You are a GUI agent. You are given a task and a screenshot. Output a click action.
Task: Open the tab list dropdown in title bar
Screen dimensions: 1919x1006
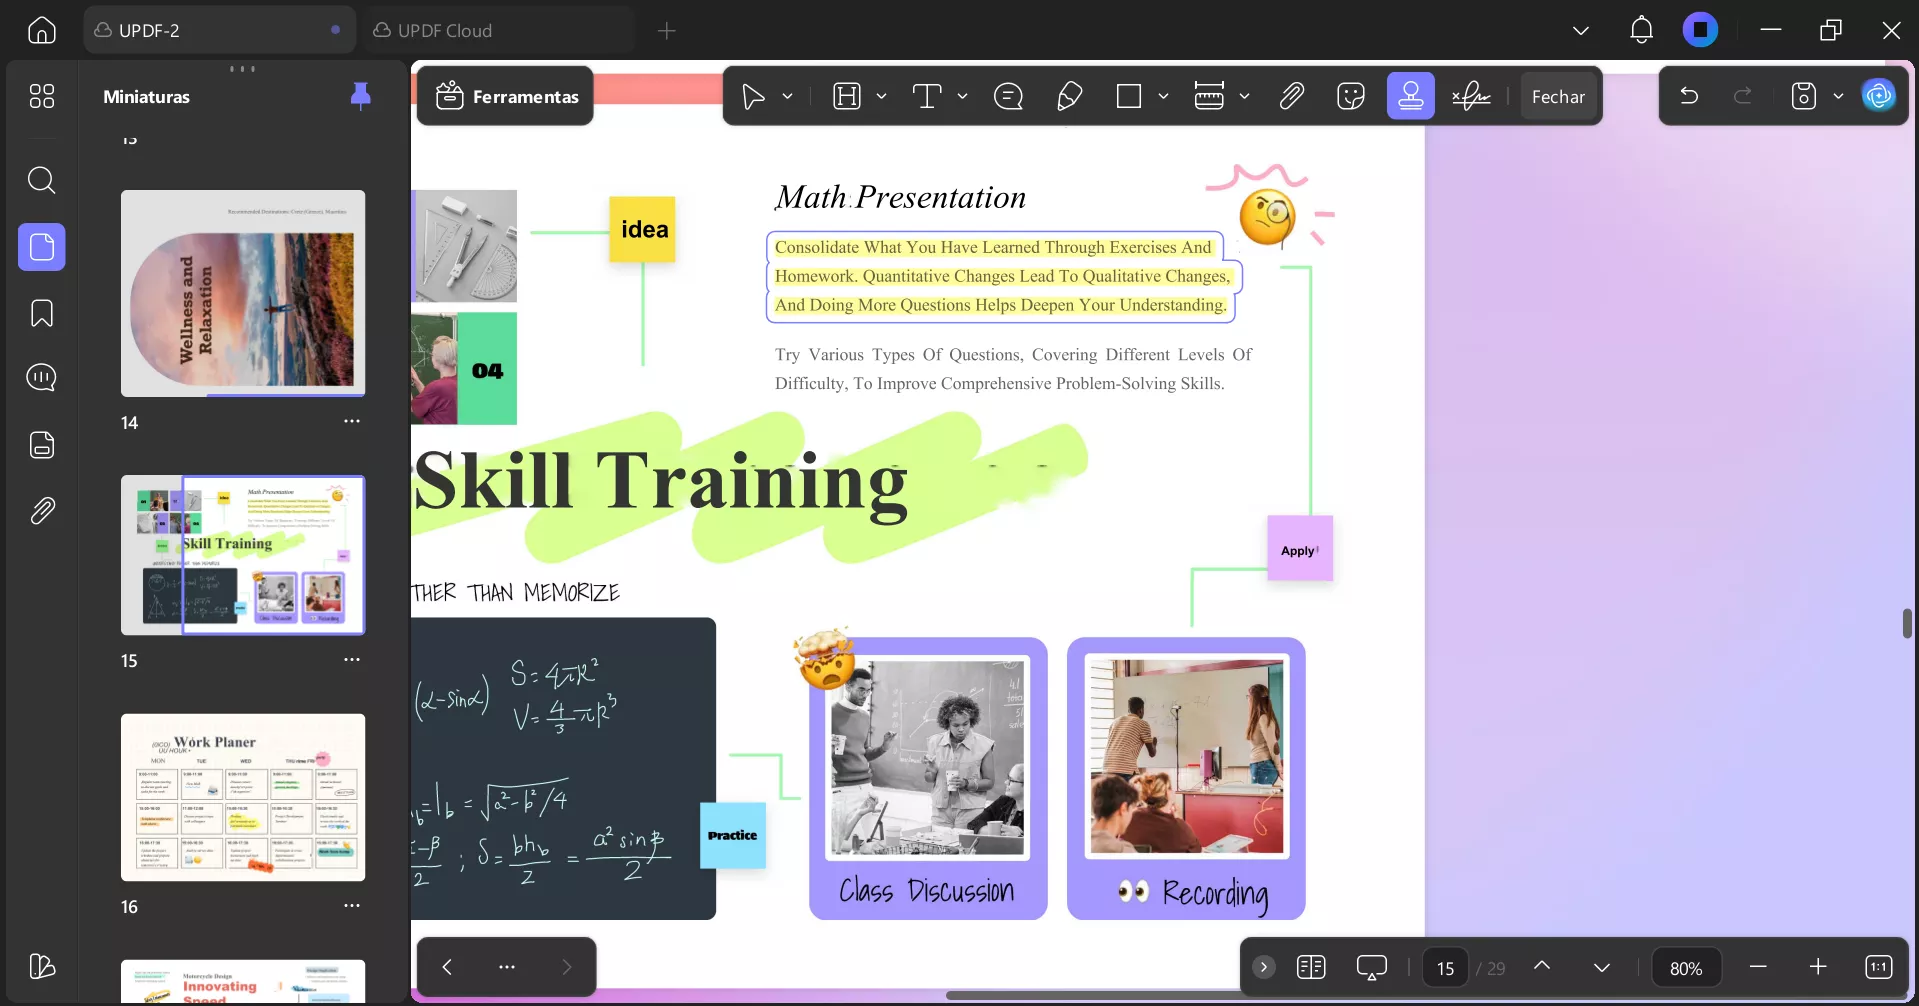coord(1581,30)
